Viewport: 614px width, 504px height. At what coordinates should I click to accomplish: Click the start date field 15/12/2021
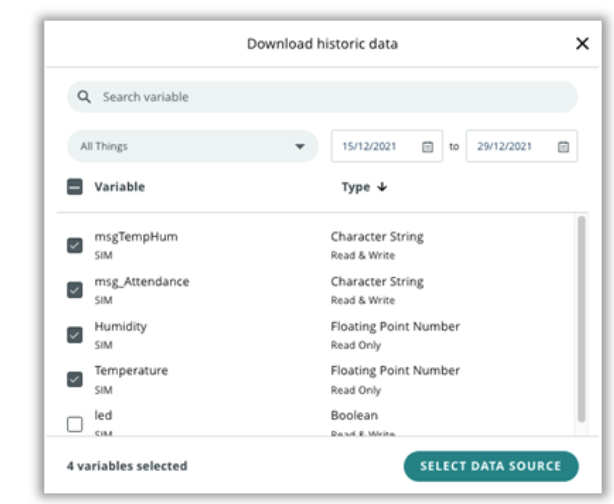[370, 146]
